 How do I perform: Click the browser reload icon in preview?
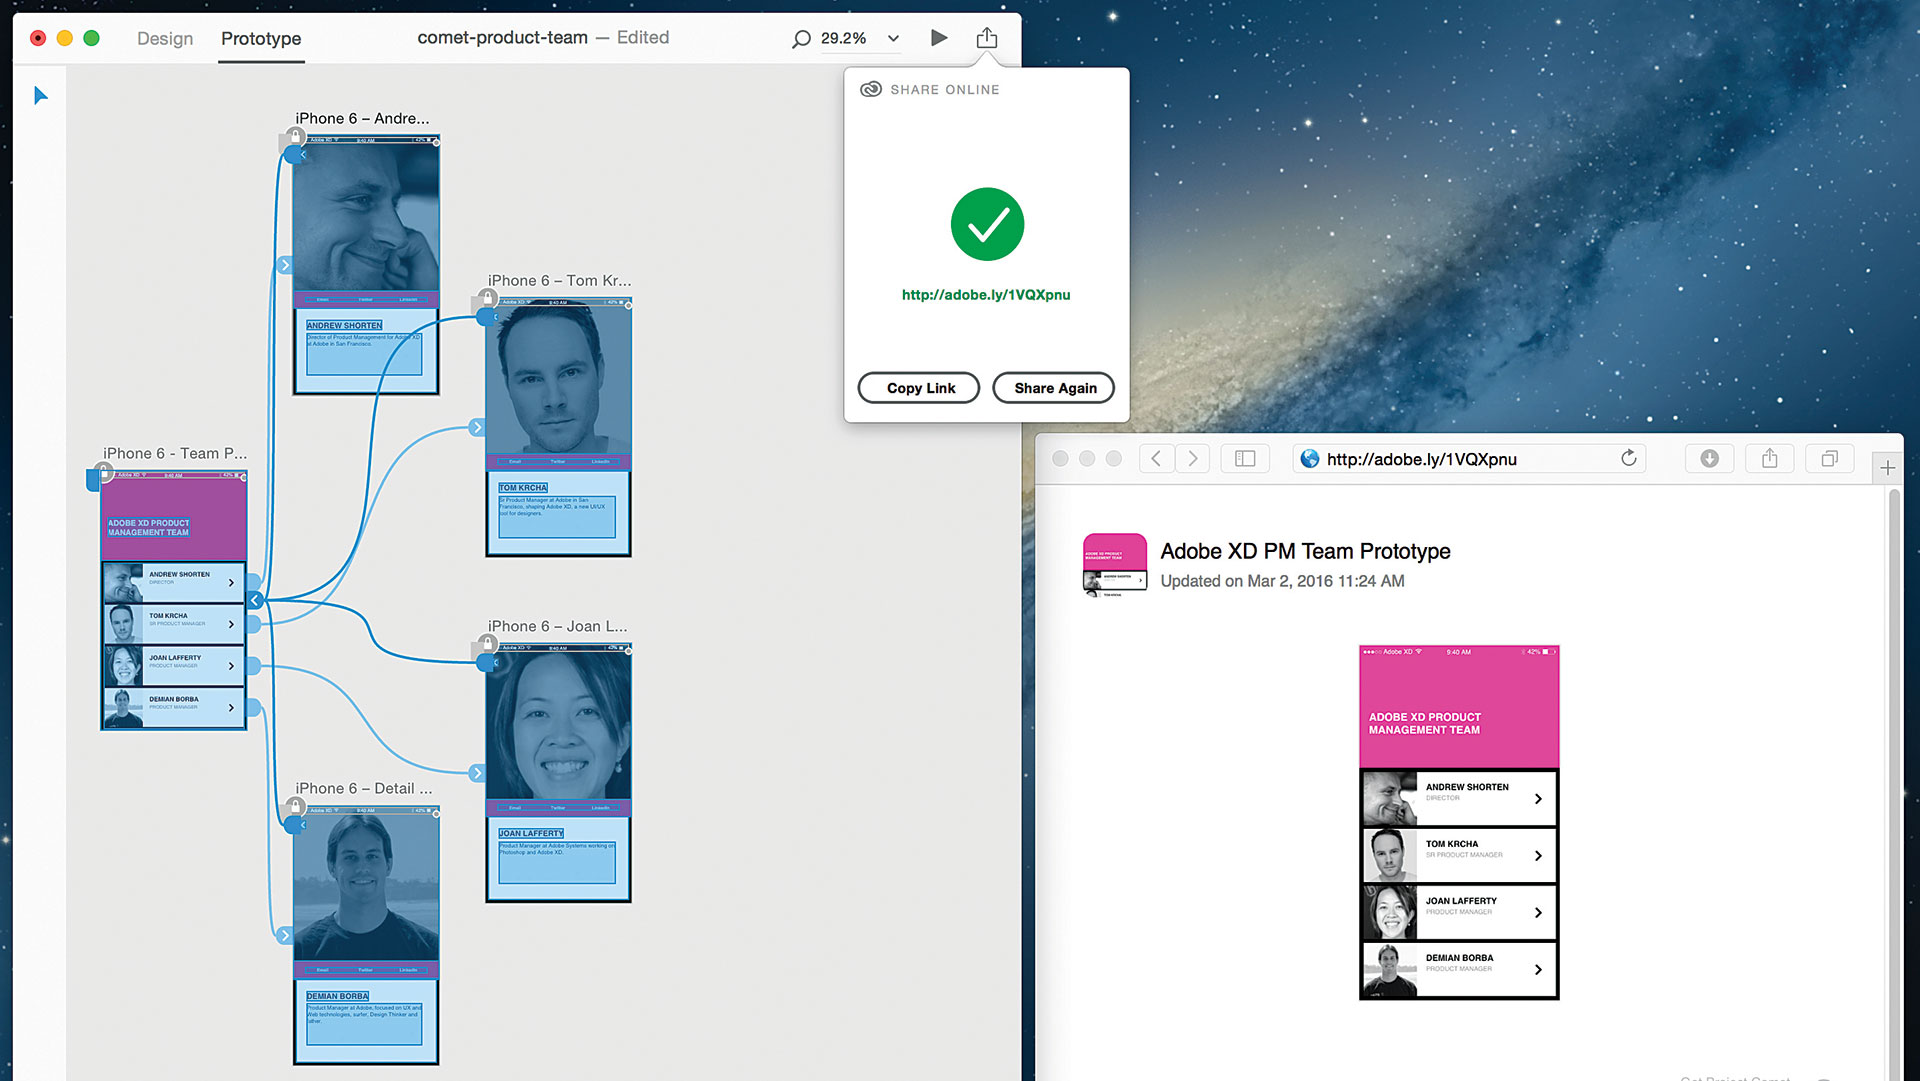click(1626, 459)
